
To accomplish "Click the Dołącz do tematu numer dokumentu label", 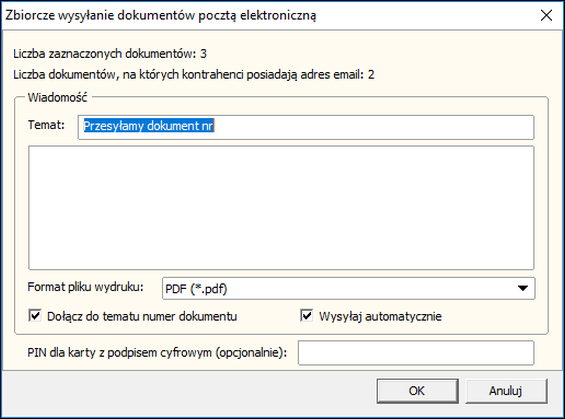I will [142, 316].
